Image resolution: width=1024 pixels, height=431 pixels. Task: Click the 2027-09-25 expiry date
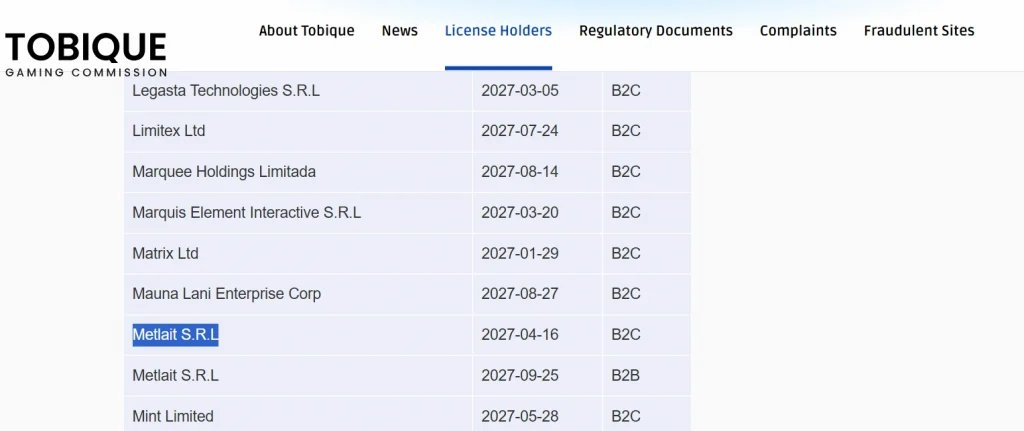520,375
